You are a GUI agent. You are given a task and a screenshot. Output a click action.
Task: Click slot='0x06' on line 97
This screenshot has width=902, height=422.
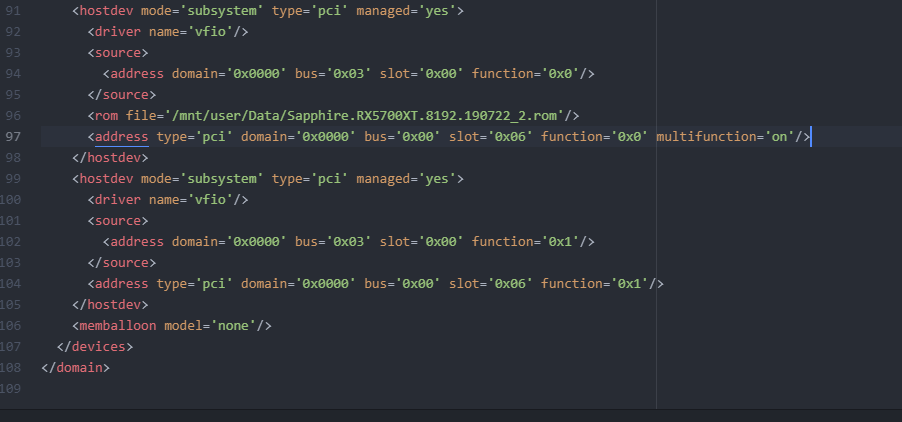tap(491, 137)
